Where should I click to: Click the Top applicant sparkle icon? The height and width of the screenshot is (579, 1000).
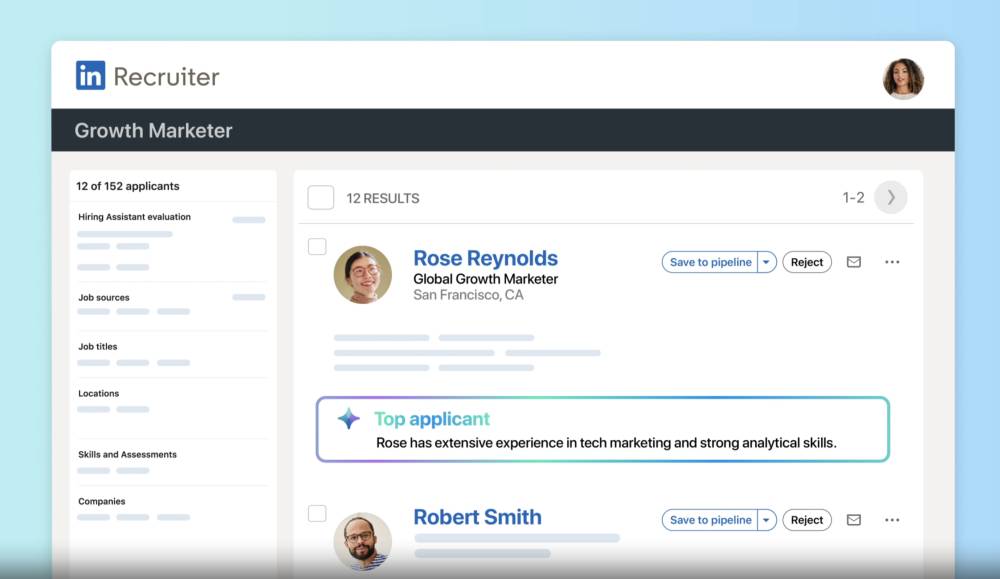point(348,419)
